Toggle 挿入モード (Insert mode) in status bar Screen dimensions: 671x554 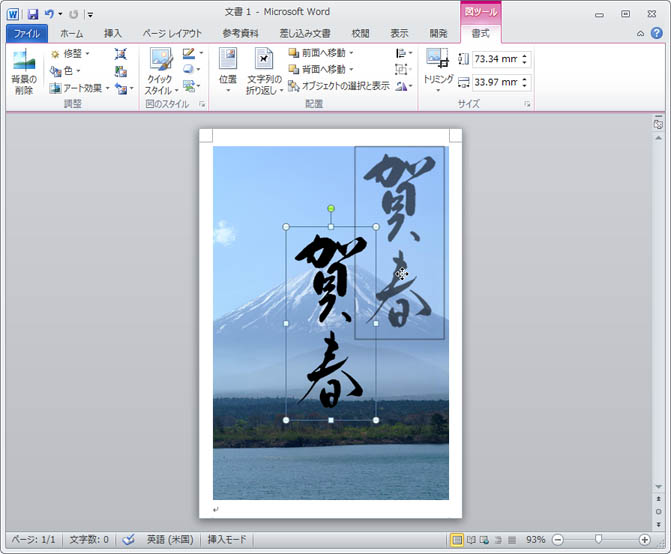coord(229,539)
